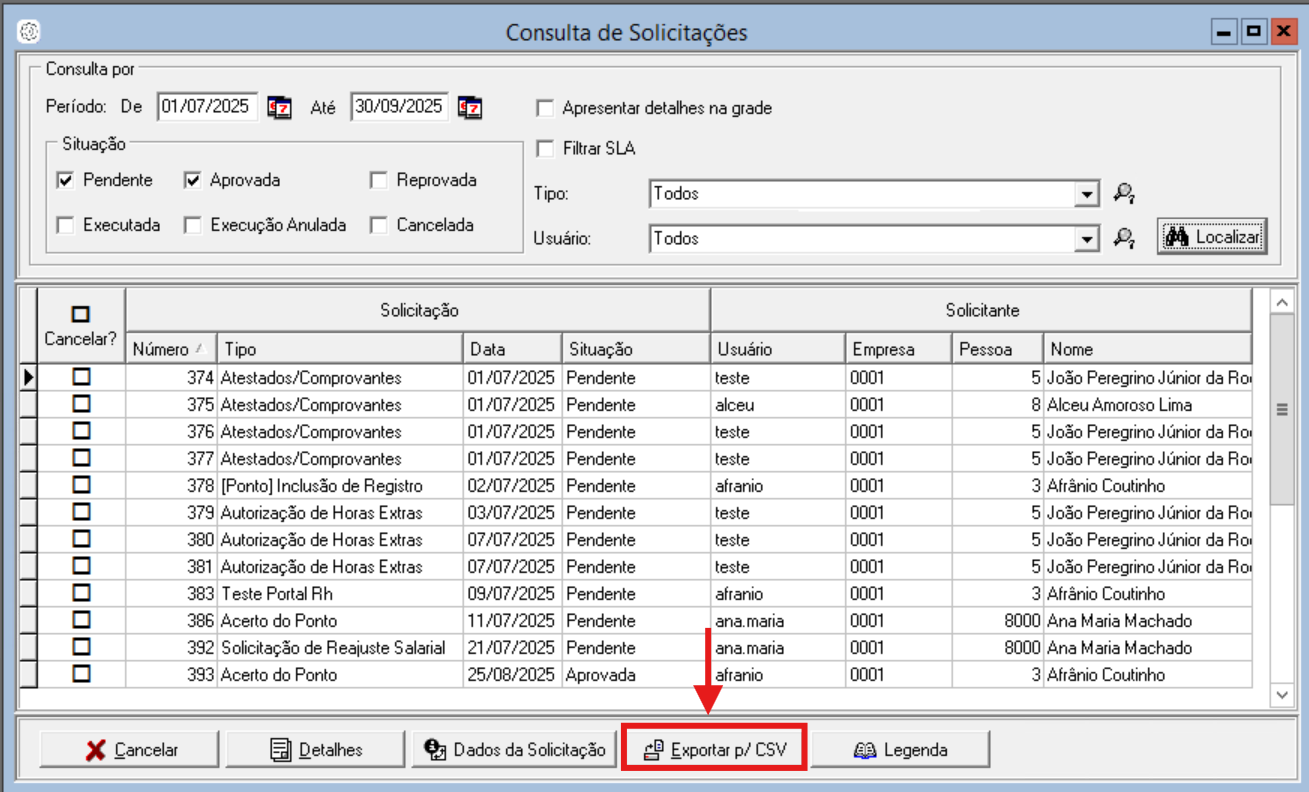Image resolution: width=1309 pixels, height=792 pixels.
Task: Export the results with Exportar p/ CSV
Action: pyautogui.click(x=714, y=750)
